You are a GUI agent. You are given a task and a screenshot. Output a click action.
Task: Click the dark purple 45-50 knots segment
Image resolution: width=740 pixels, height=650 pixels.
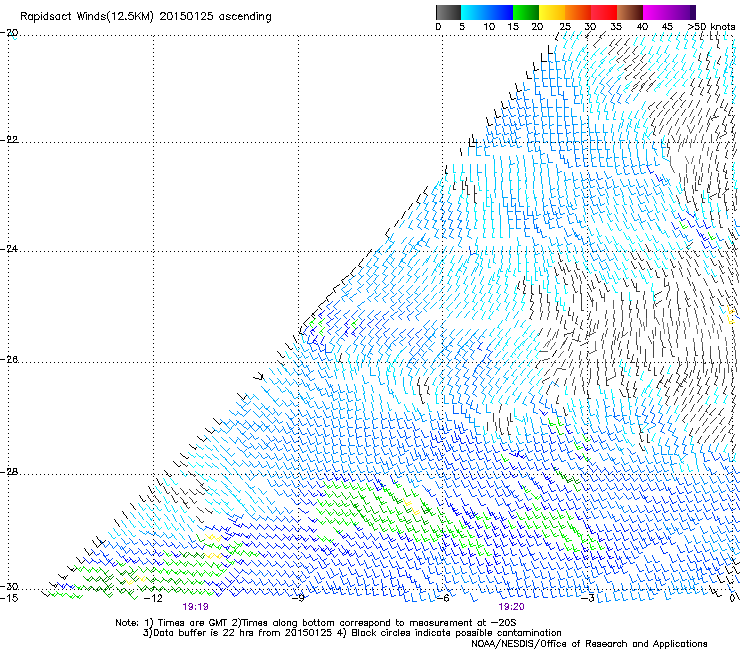click(x=682, y=12)
